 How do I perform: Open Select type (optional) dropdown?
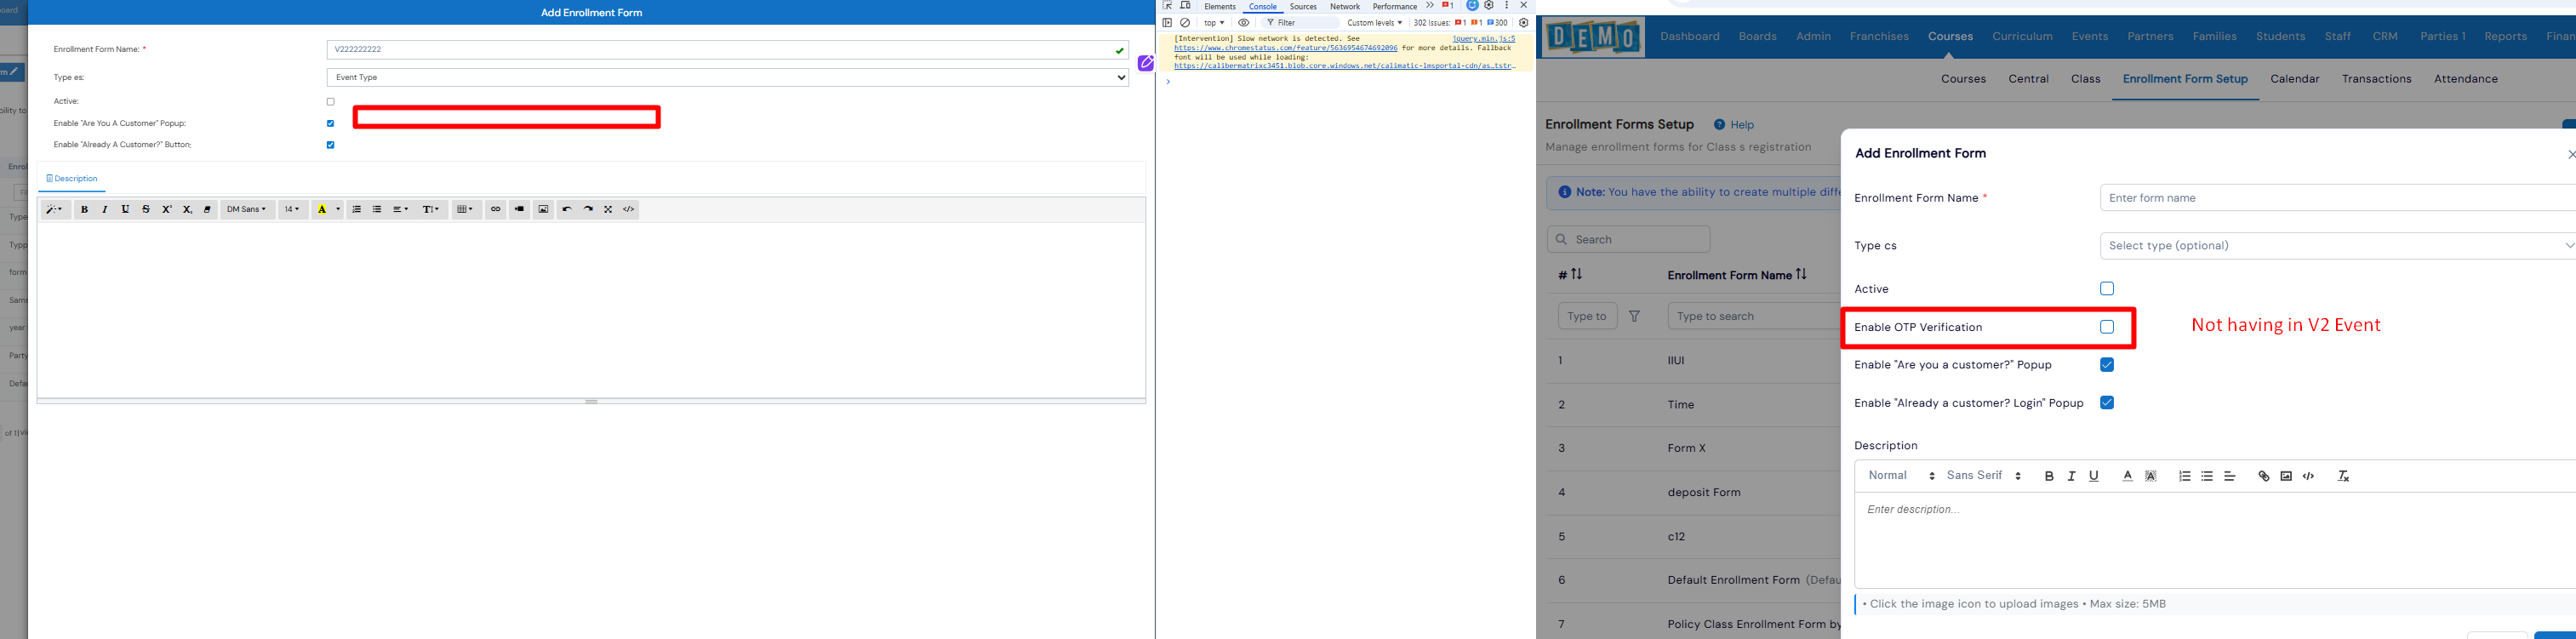[x=2338, y=245]
